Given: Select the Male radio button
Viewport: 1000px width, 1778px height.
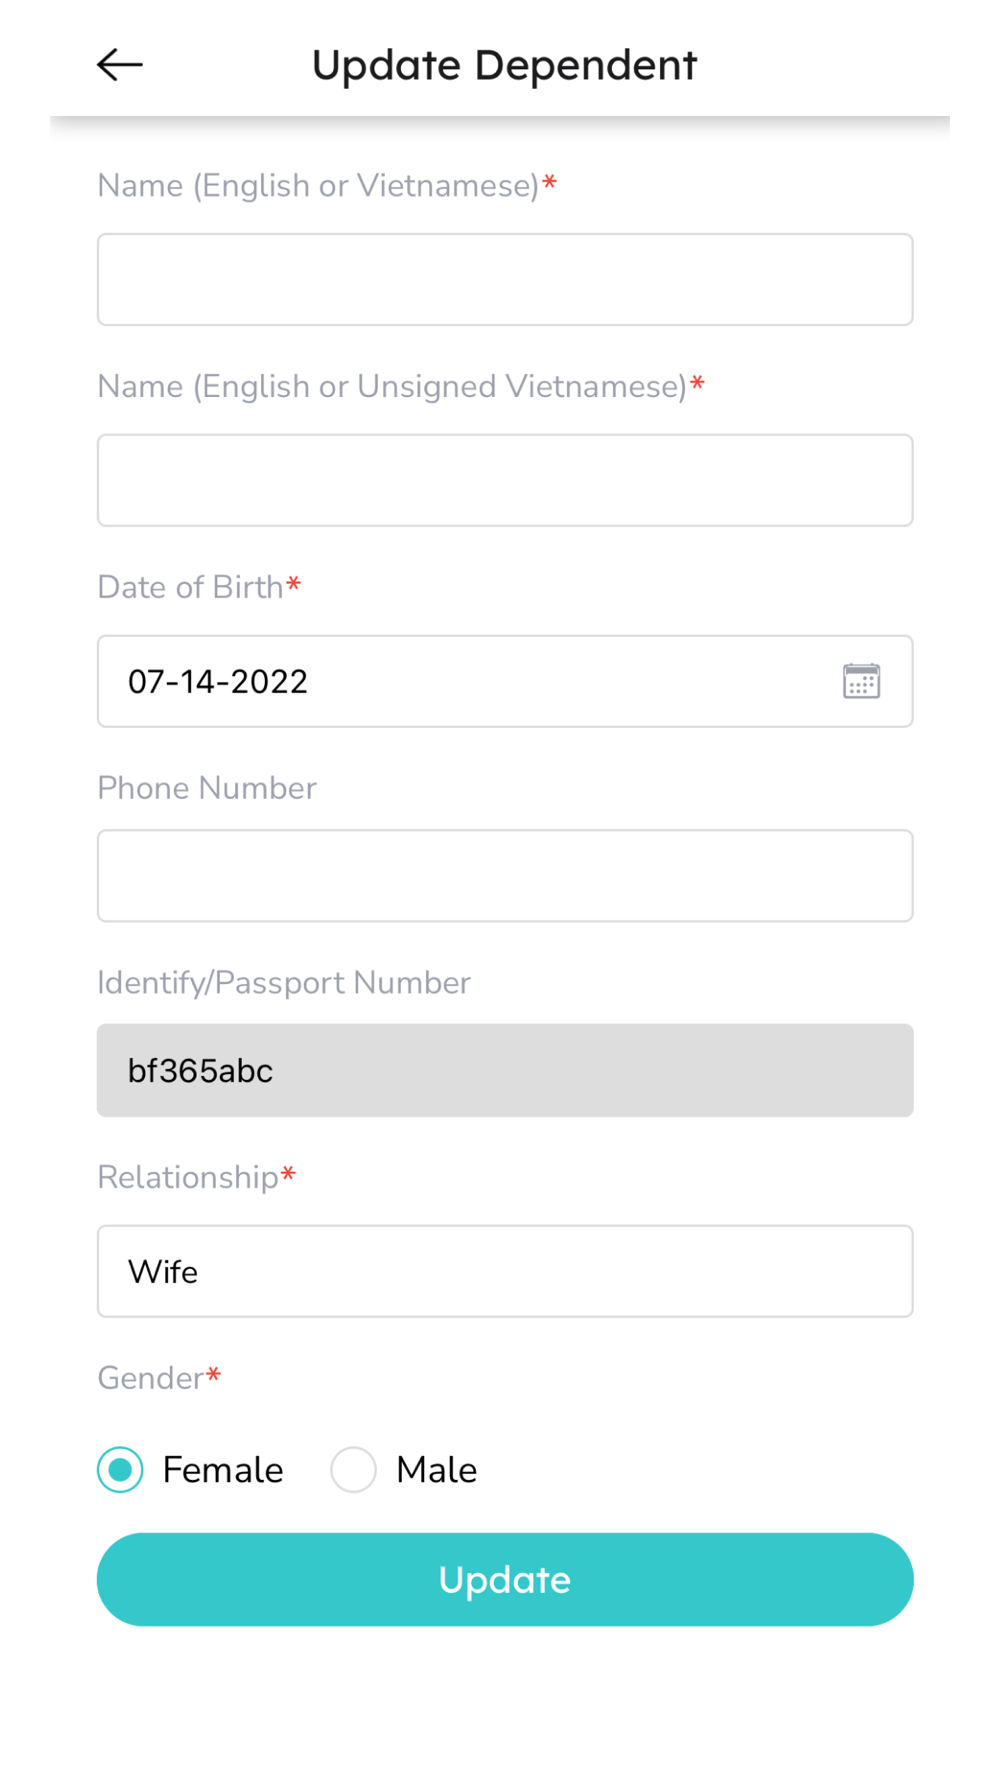Looking at the screenshot, I should [353, 1469].
